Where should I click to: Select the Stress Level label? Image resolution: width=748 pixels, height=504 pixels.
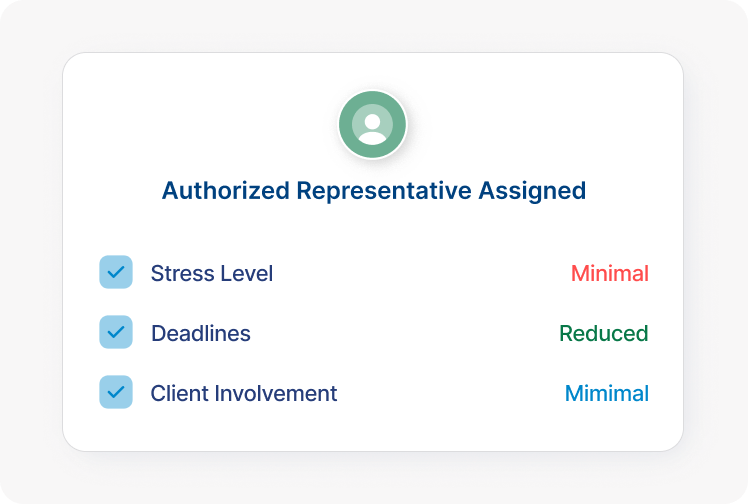211,273
